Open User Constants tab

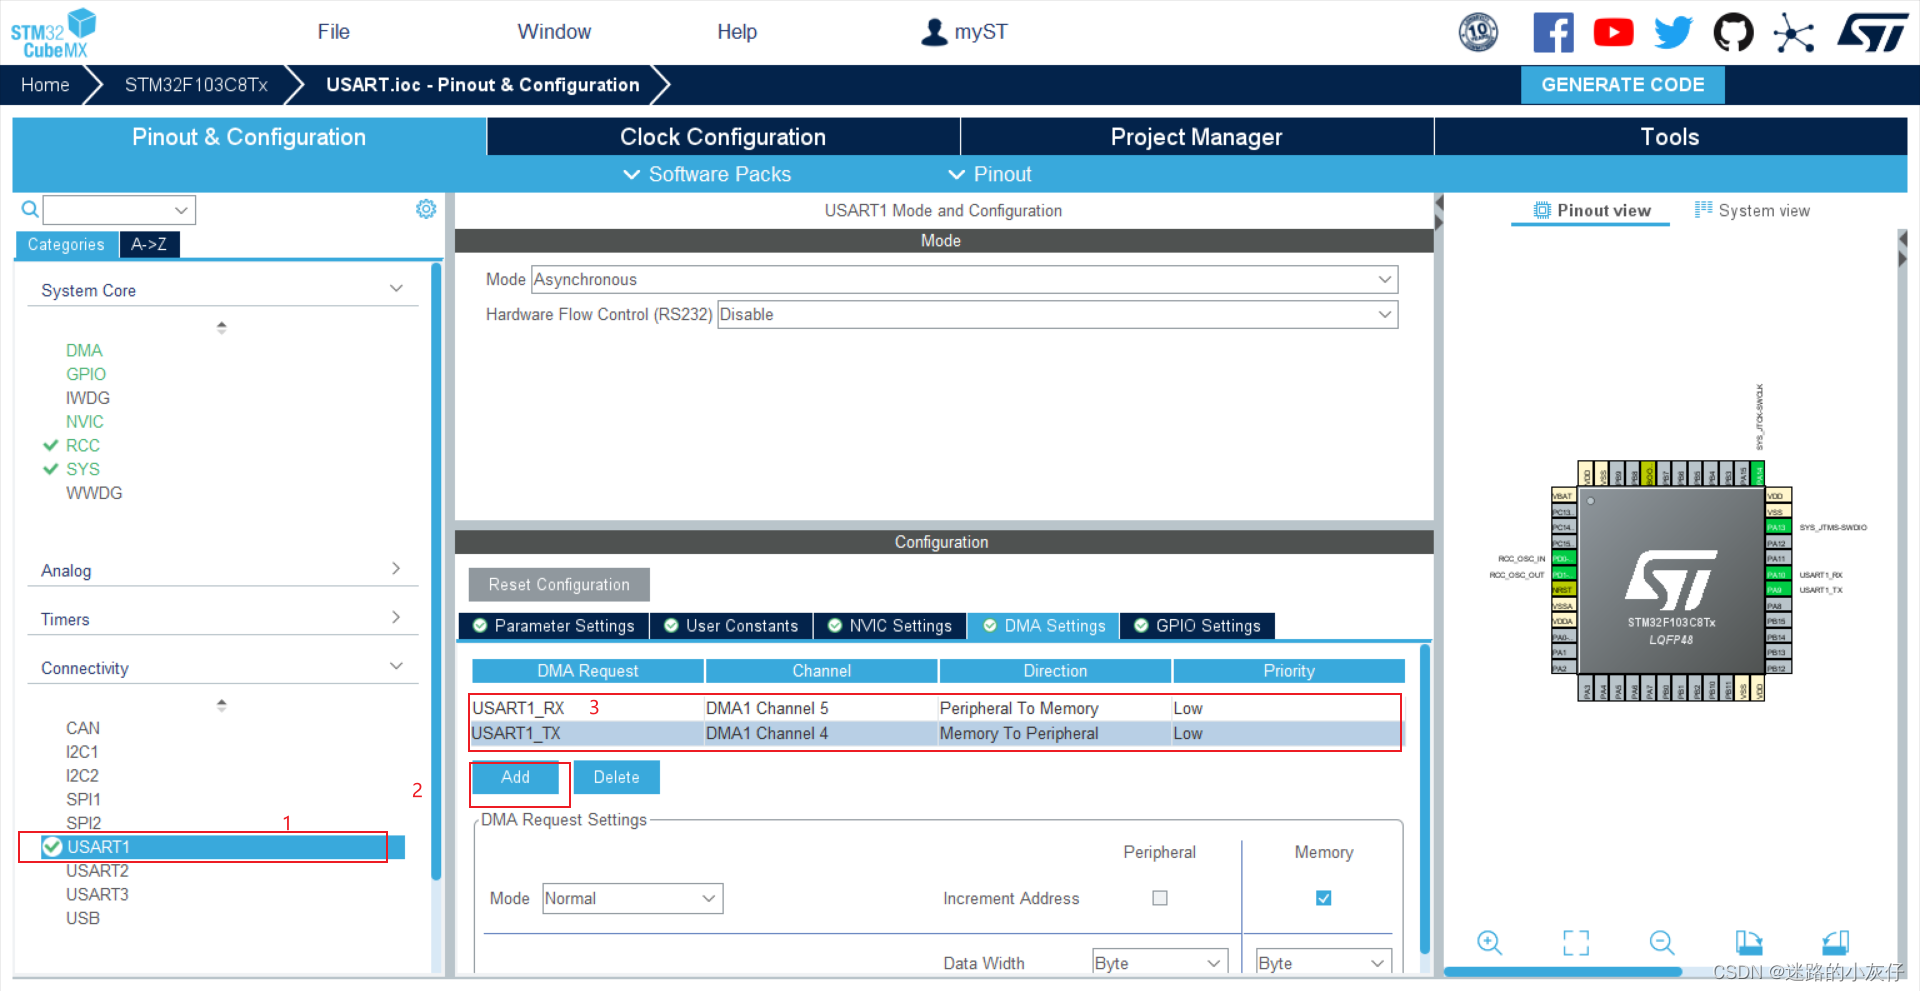(731, 626)
